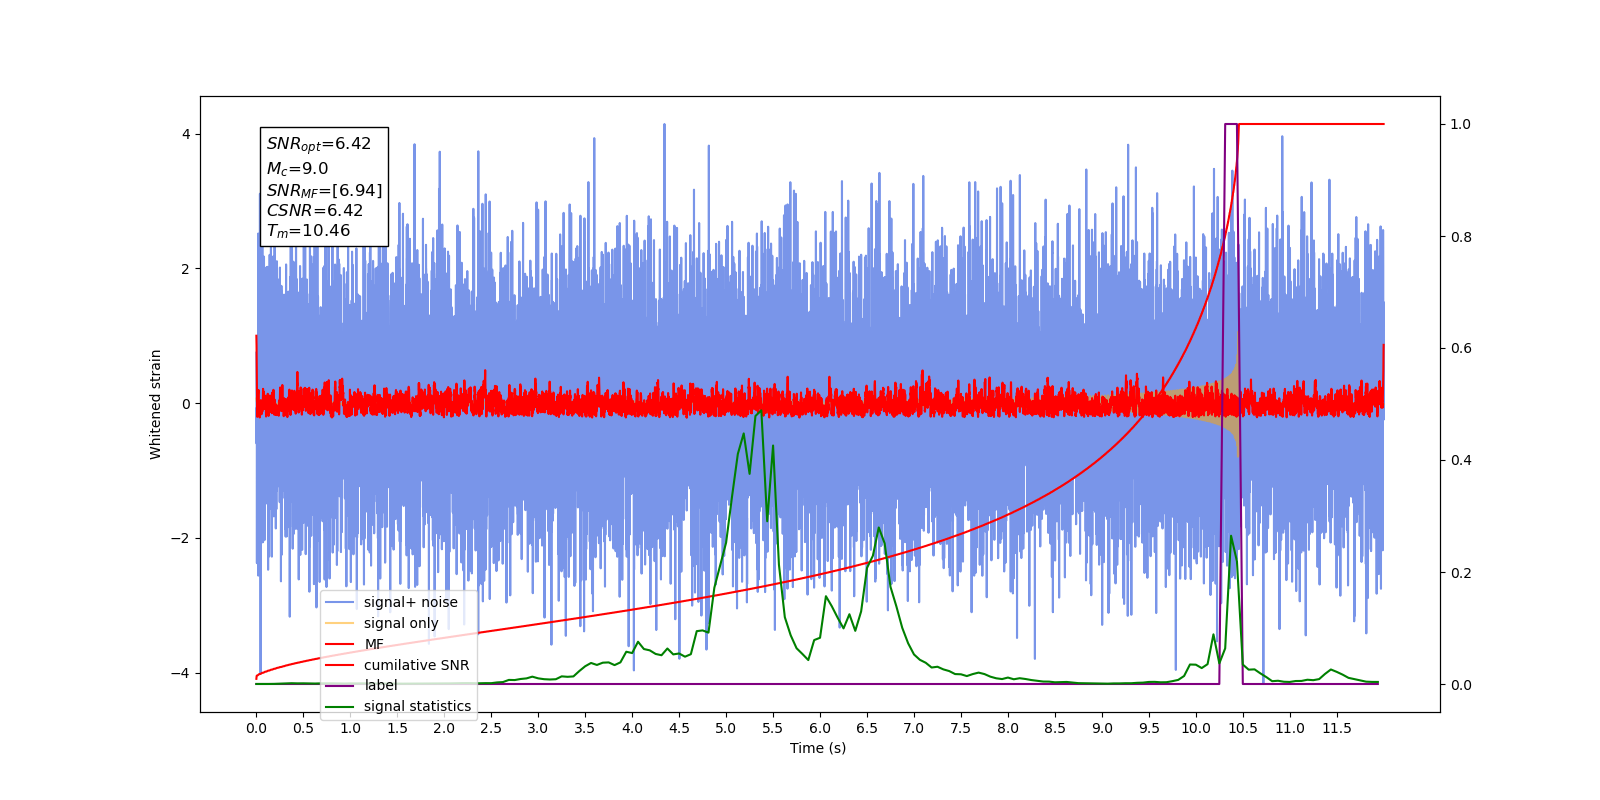Click the SNRopt=6.42 annotation line

pyautogui.click(x=319, y=144)
